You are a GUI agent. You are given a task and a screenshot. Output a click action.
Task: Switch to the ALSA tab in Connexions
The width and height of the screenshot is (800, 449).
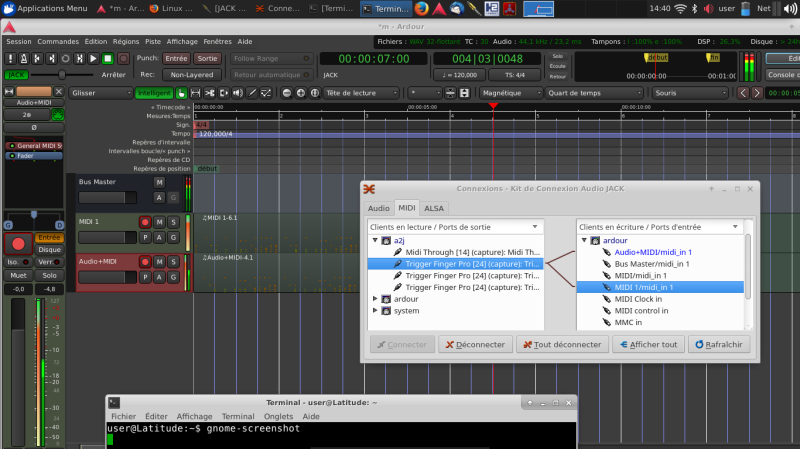434,208
